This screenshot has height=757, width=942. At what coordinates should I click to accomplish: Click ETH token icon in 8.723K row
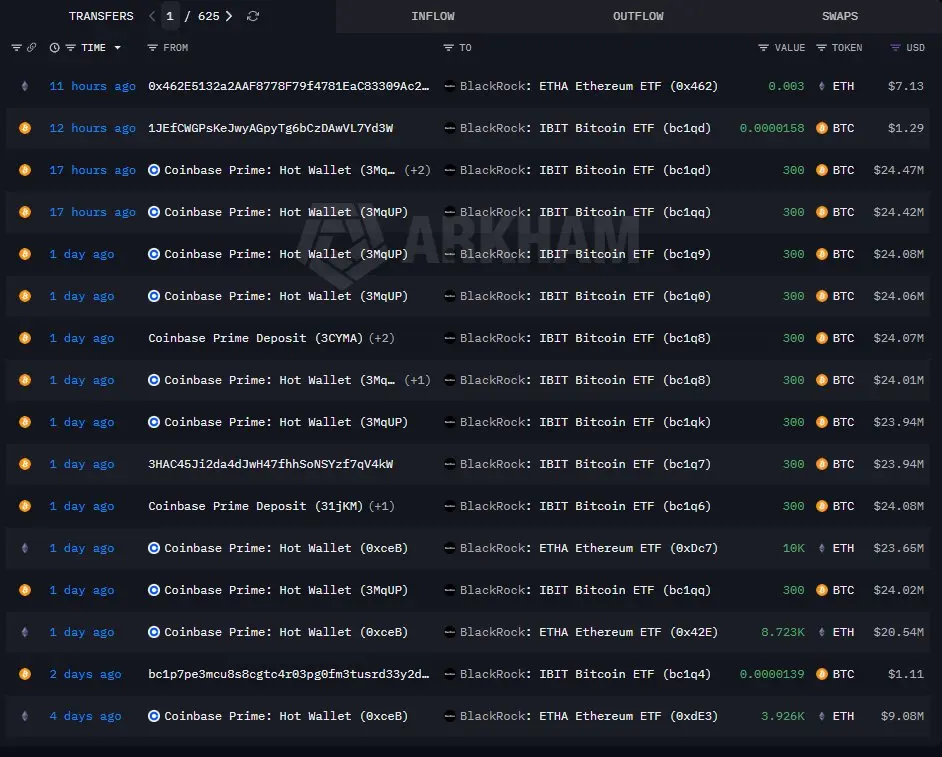(821, 632)
